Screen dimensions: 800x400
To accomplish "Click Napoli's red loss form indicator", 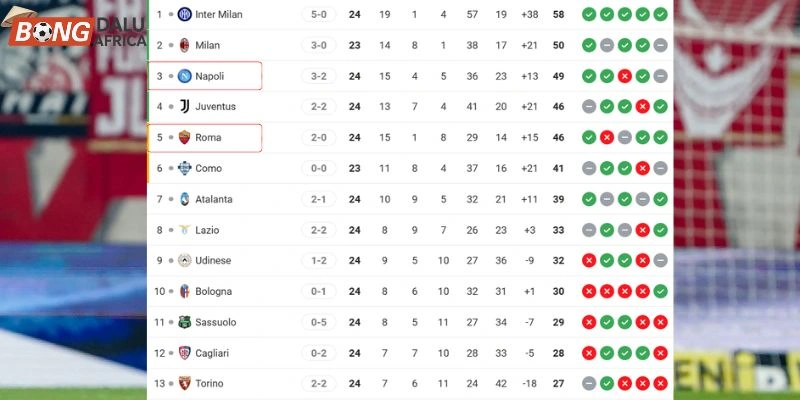I will pyautogui.click(x=624, y=76).
